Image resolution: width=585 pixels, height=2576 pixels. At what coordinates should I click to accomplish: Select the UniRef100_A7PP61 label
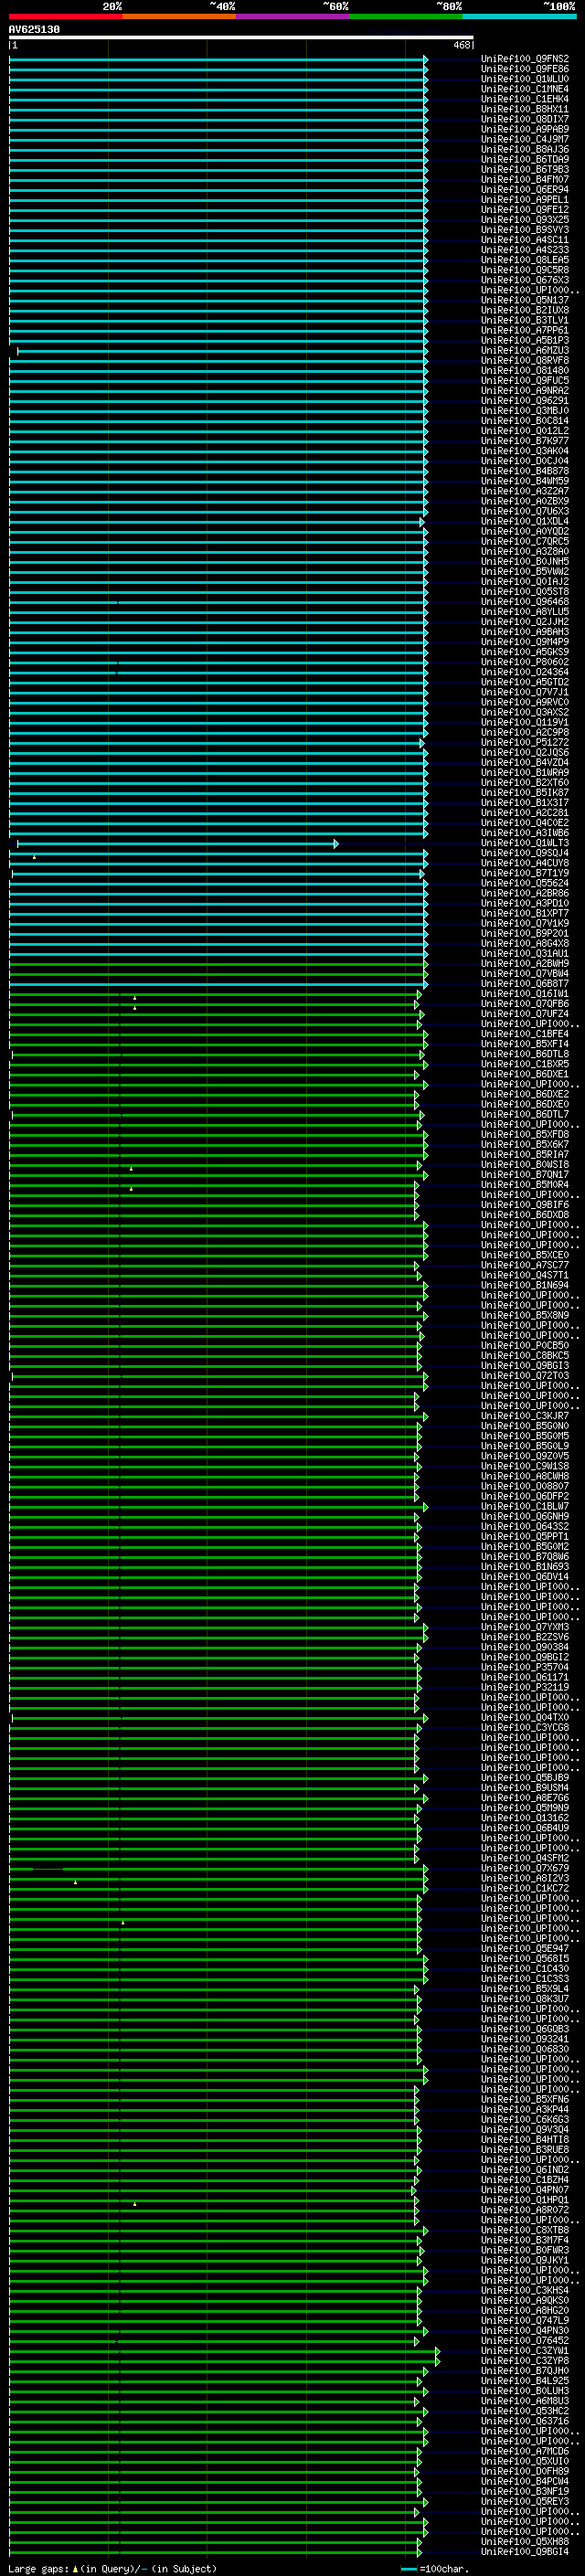[525, 330]
